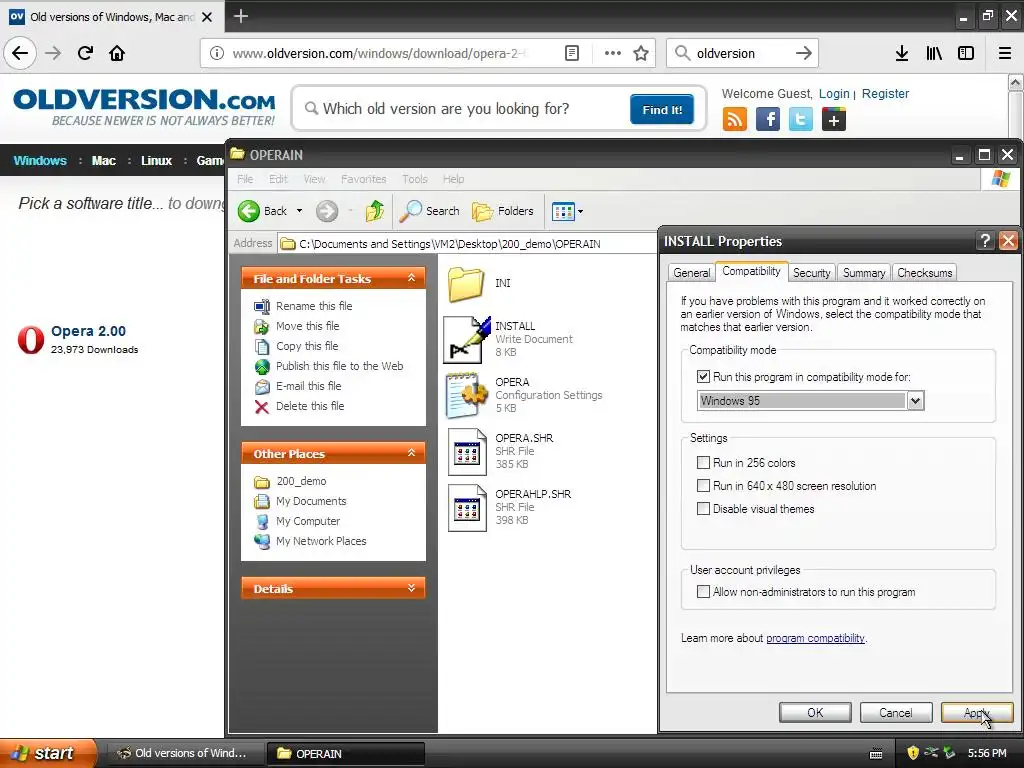Open the Windows 95 compatibility dropdown
Screen dimensions: 1024x768
pyautogui.click(x=915, y=401)
